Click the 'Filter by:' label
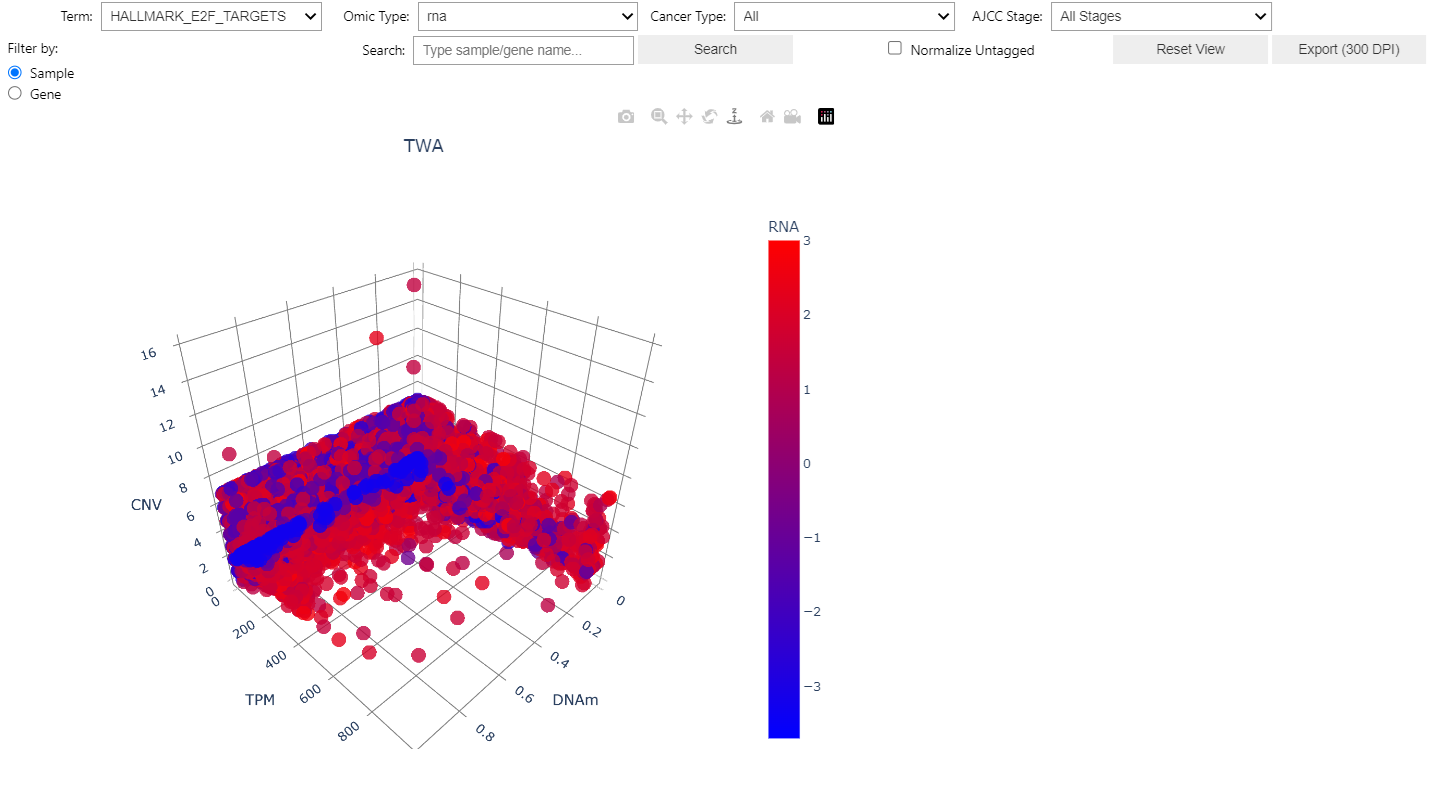The height and width of the screenshot is (794, 1442). [x=33, y=48]
